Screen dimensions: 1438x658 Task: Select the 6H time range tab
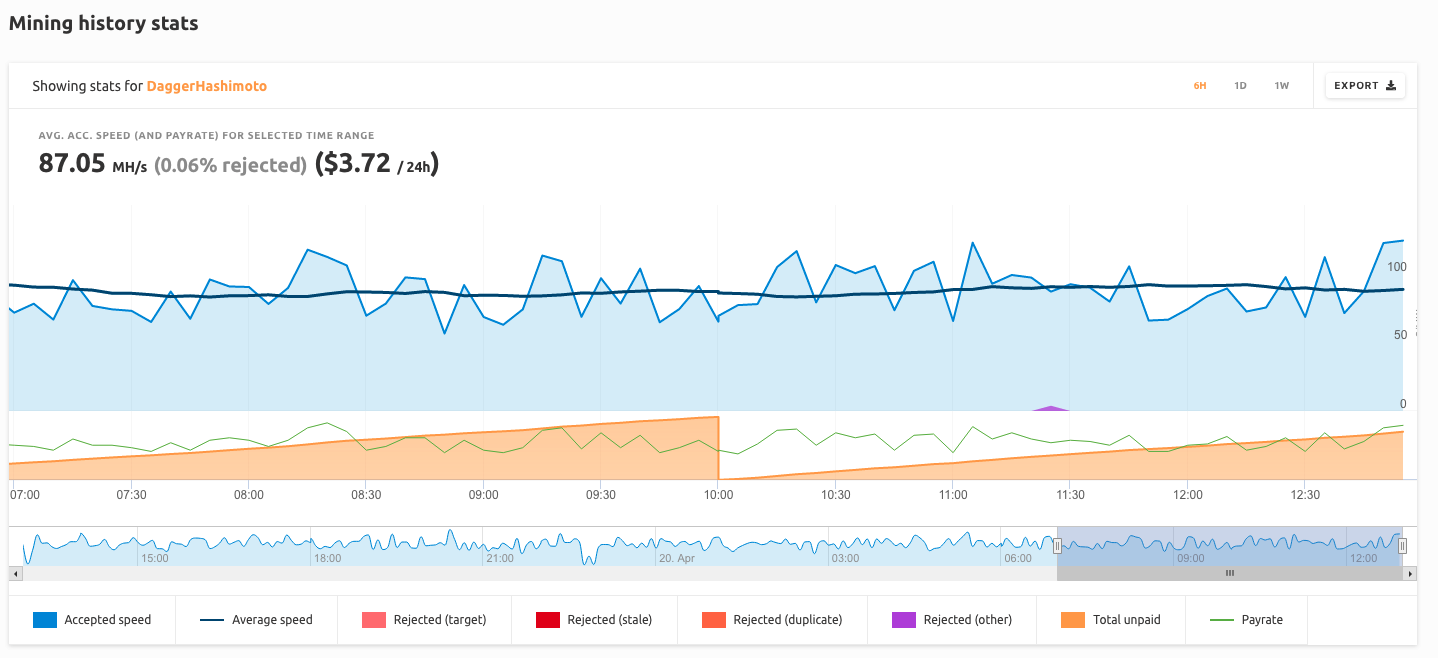point(1199,86)
